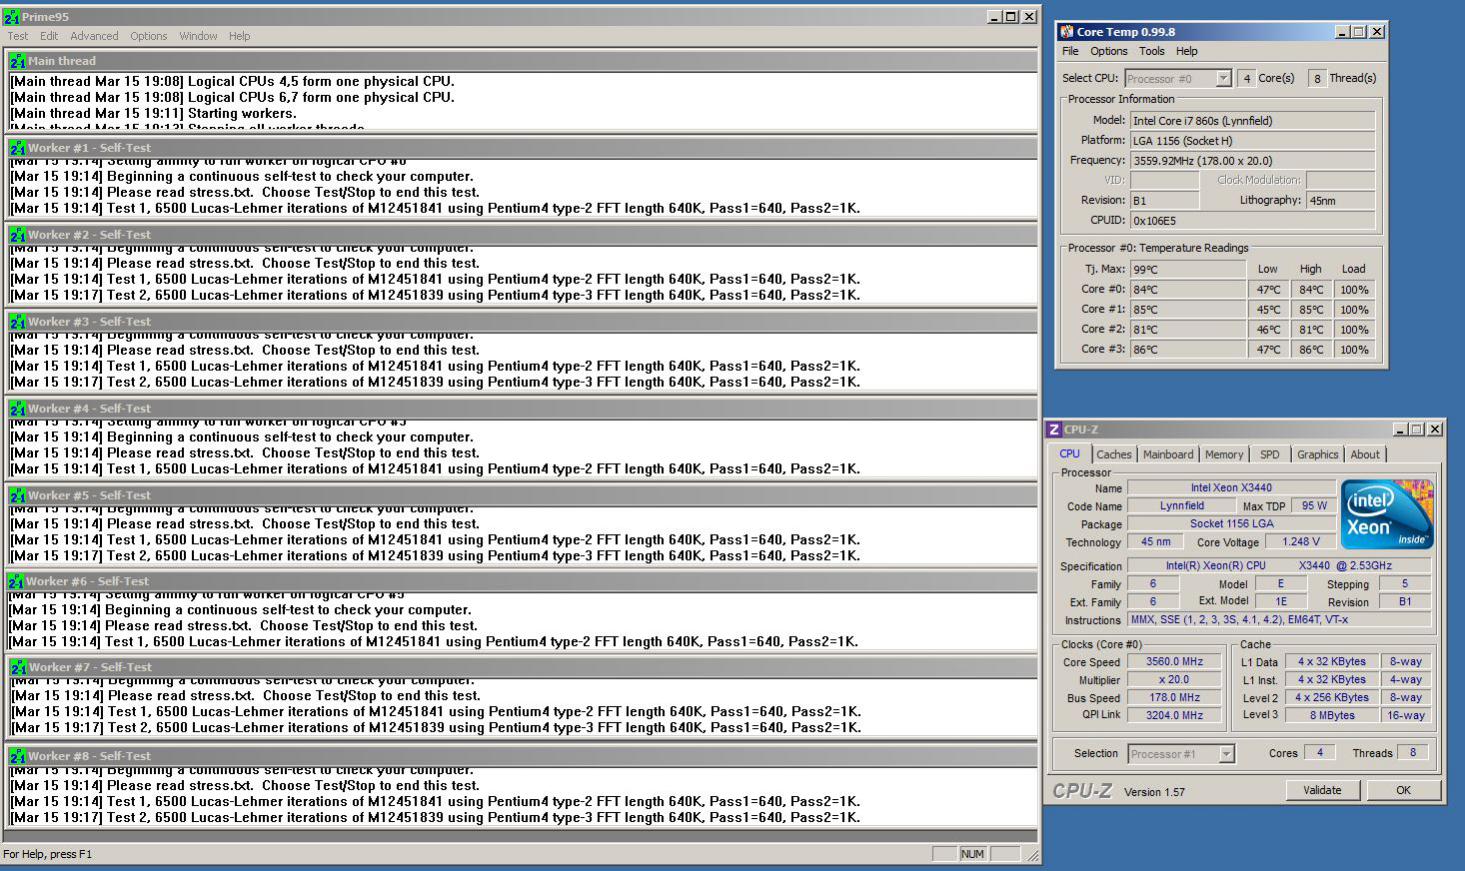Image resolution: width=1465 pixels, height=871 pixels.
Task: Click the QPI Link 3204.0 MHz value
Action: [x=1174, y=715]
